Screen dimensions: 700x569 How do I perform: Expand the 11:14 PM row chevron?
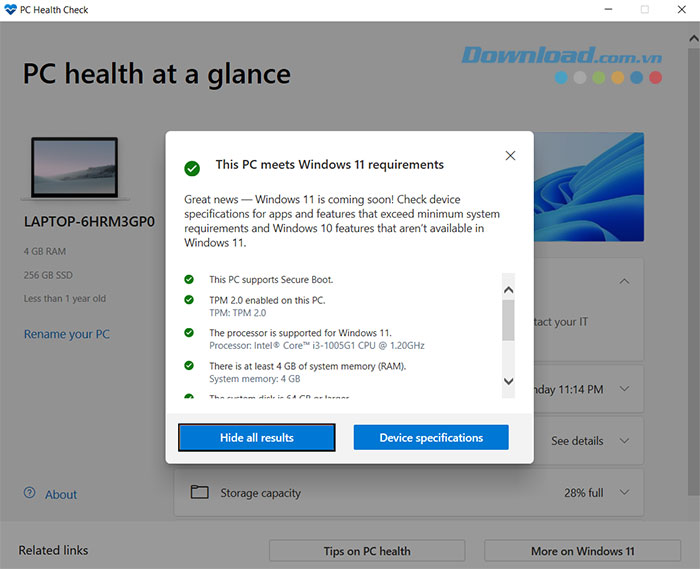click(x=625, y=389)
